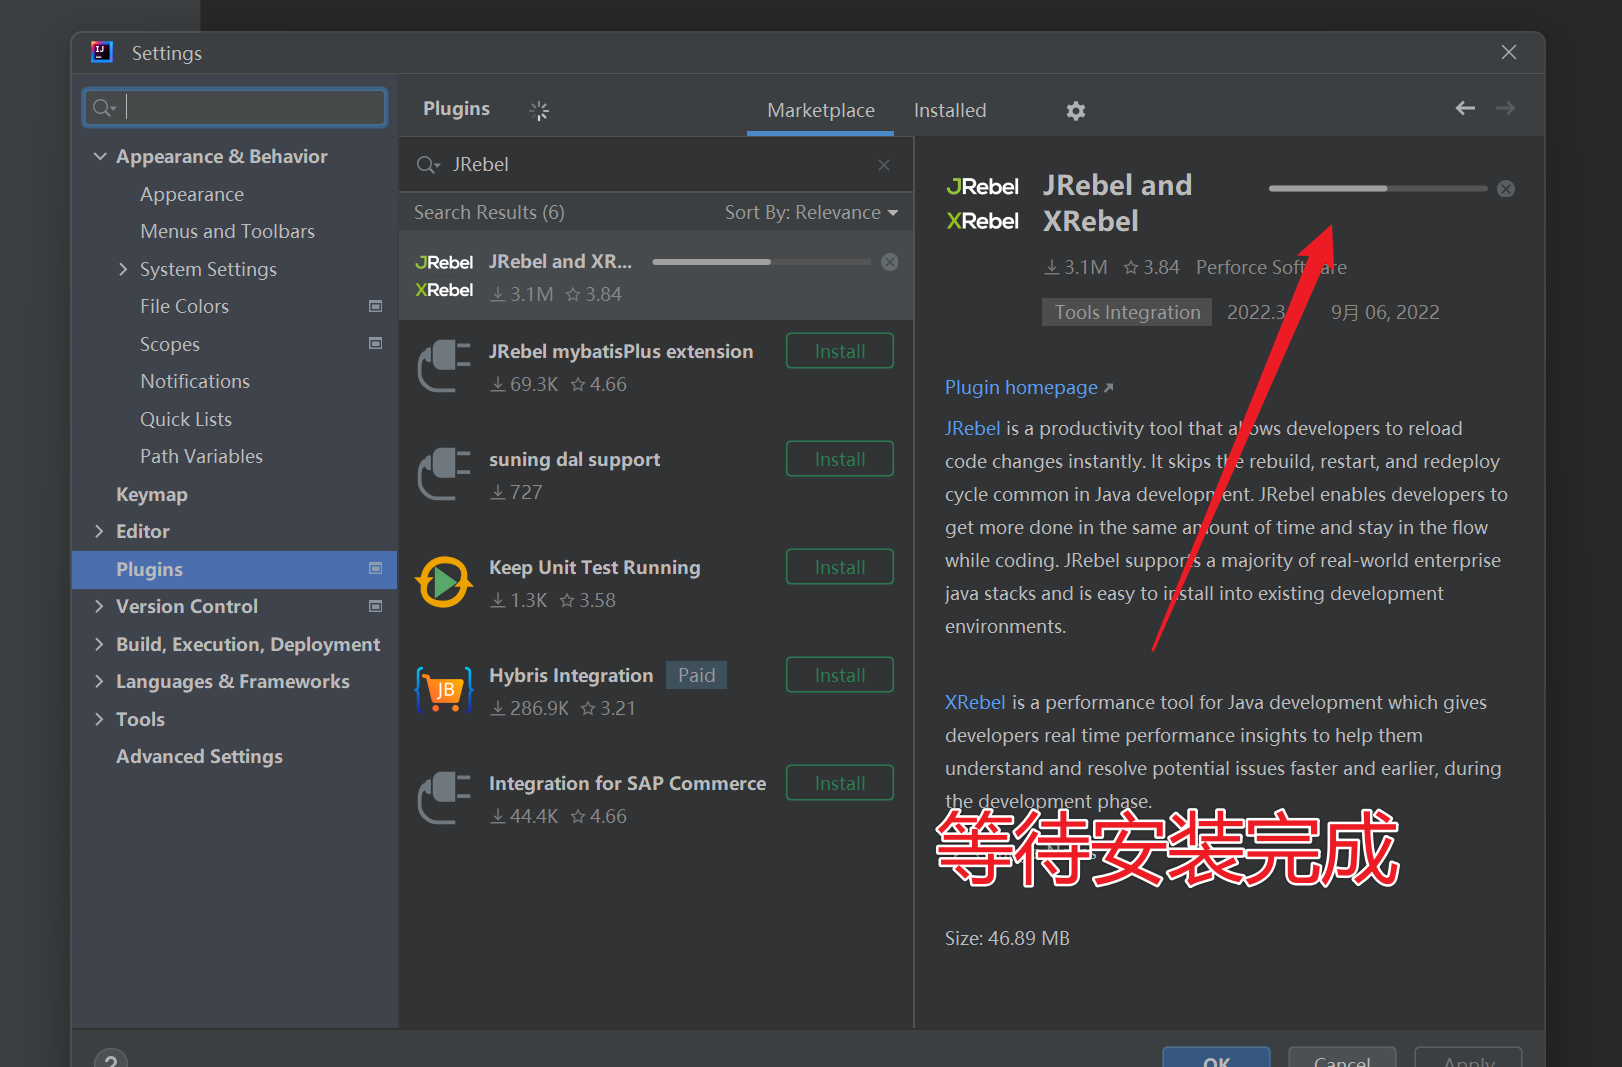Expand Build, Execution, Deployment section

pos(99,644)
